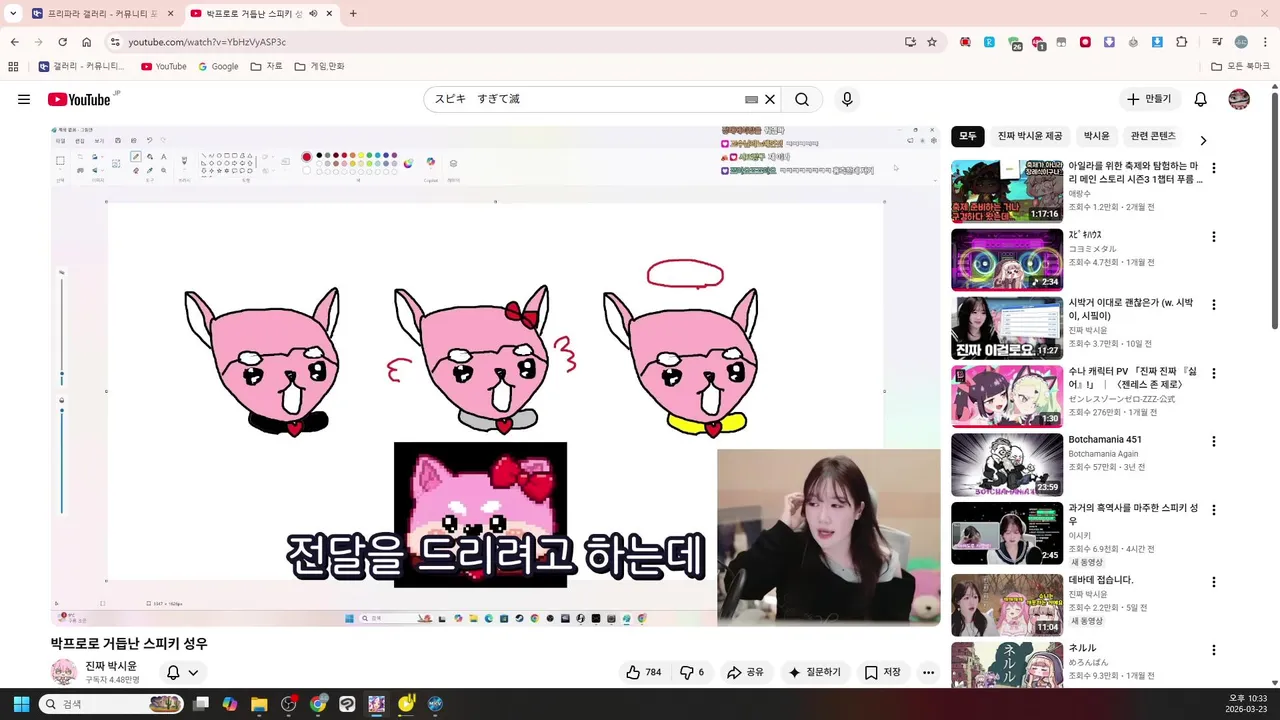Click the 만들기 create button

click(x=1149, y=99)
